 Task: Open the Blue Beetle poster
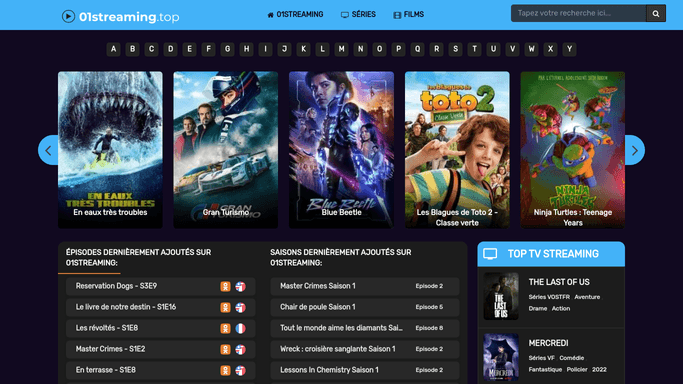[x=342, y=150]
